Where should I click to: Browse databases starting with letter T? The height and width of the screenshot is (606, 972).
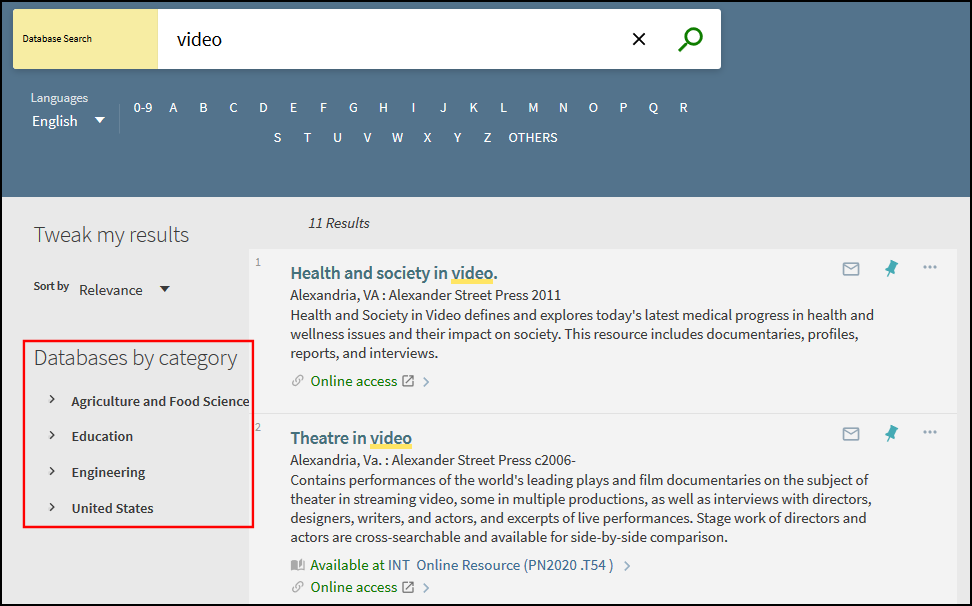[x=307, y=138]
